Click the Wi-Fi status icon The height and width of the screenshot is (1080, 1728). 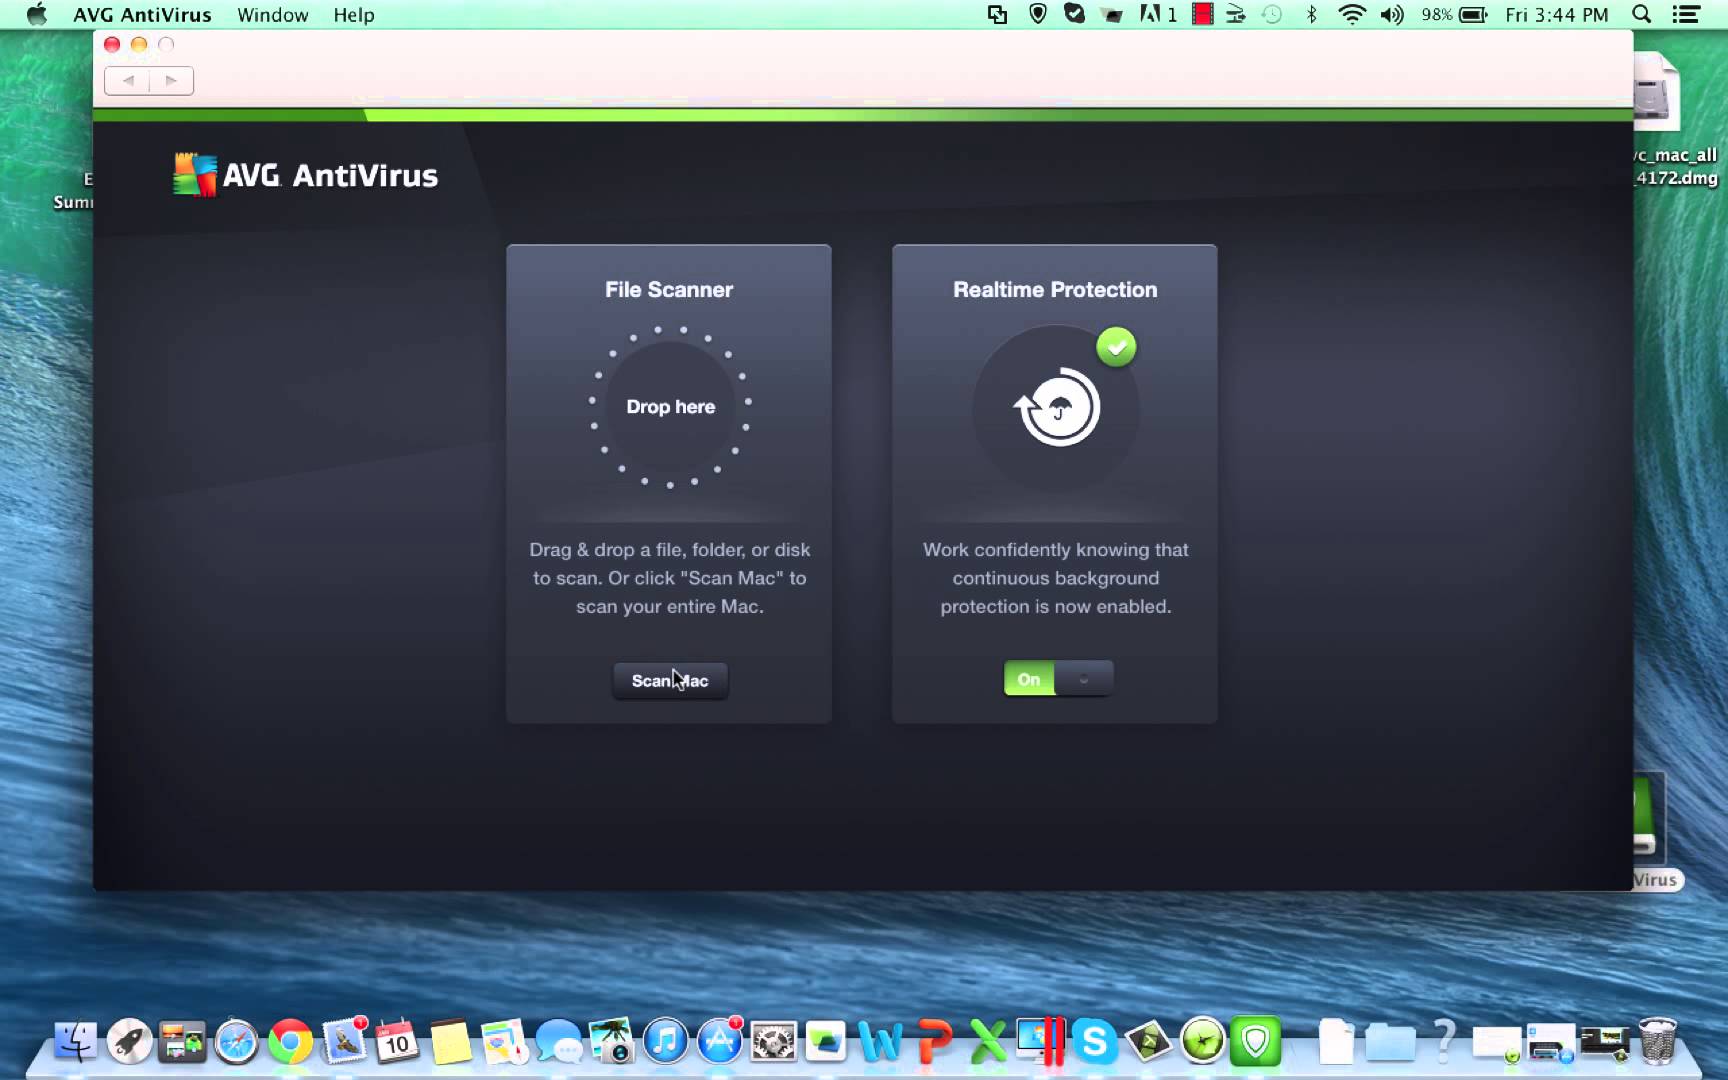[1352, 15]
